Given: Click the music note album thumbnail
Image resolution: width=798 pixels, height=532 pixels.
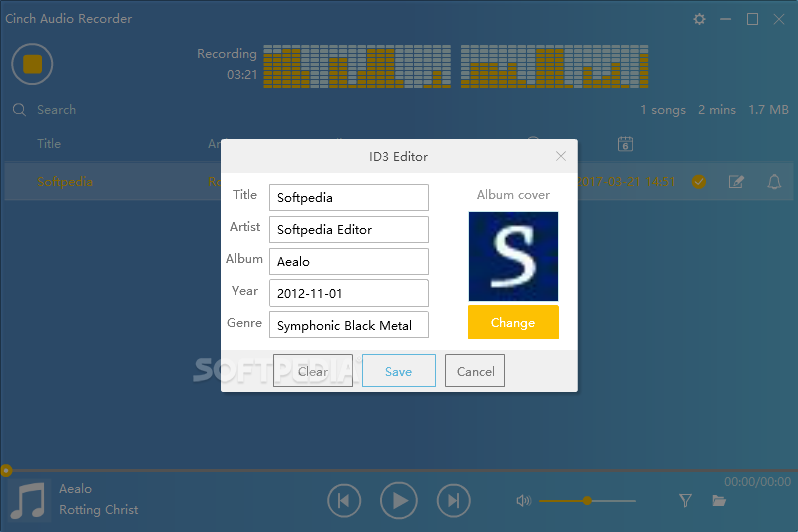Looking at the screenshot, I should pyautogui.click(x=29, y=500).
